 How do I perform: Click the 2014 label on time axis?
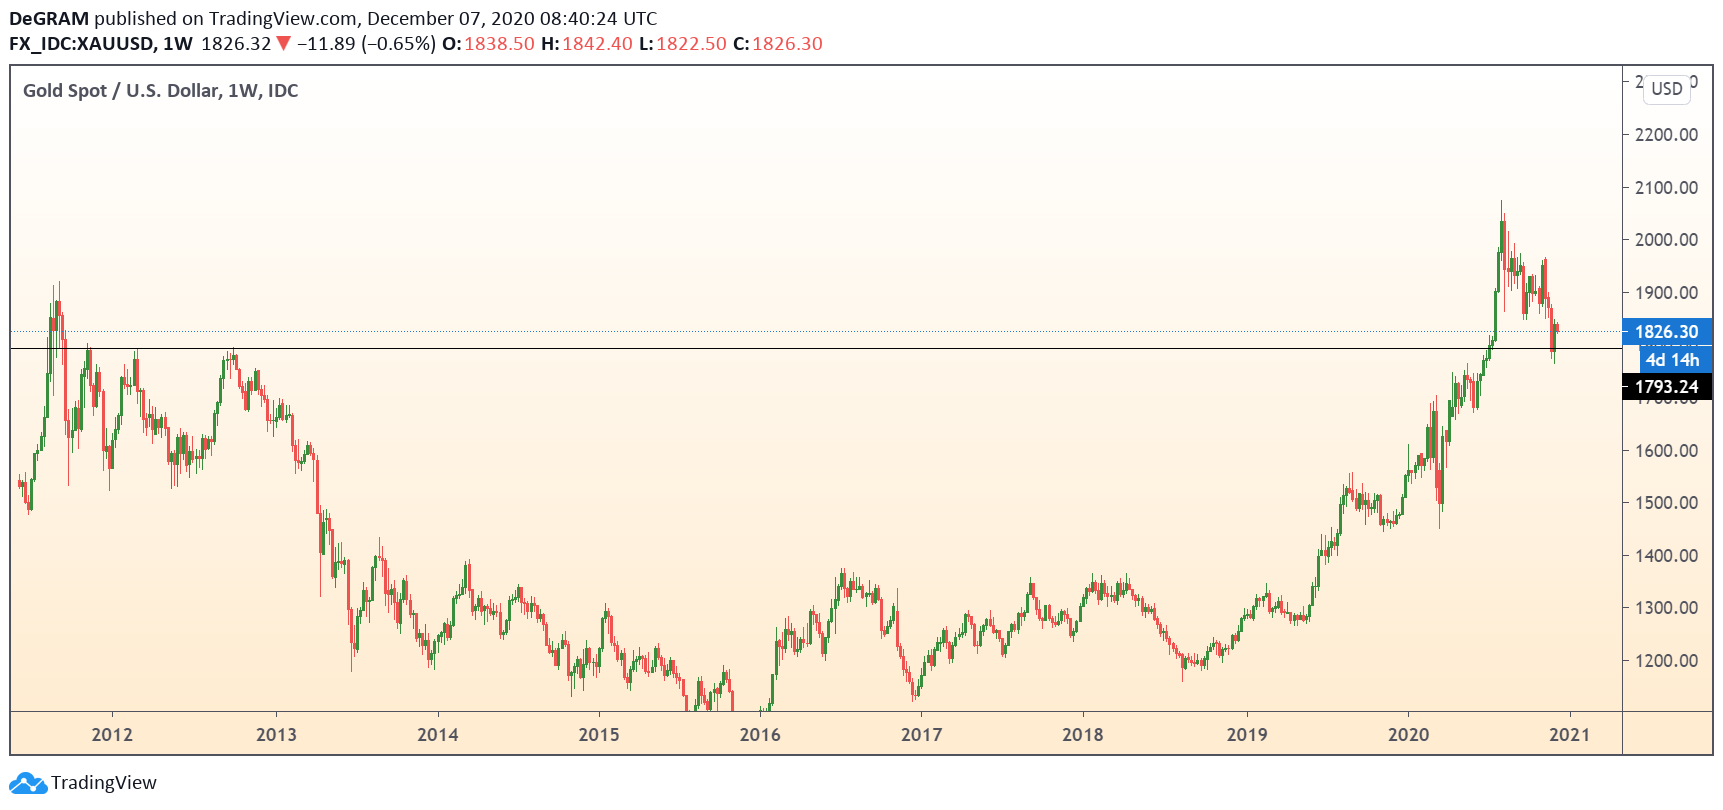coord(438,735)
